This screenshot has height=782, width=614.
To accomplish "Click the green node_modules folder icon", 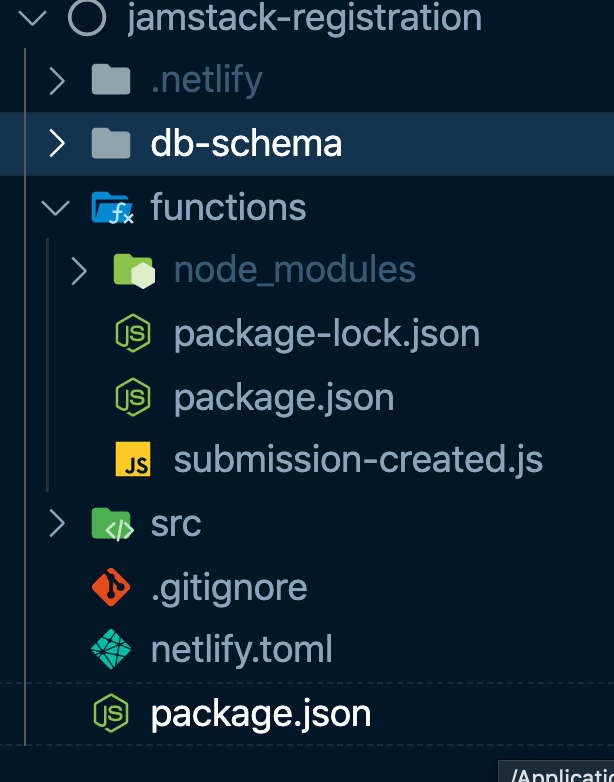I will tap(134, 271).
